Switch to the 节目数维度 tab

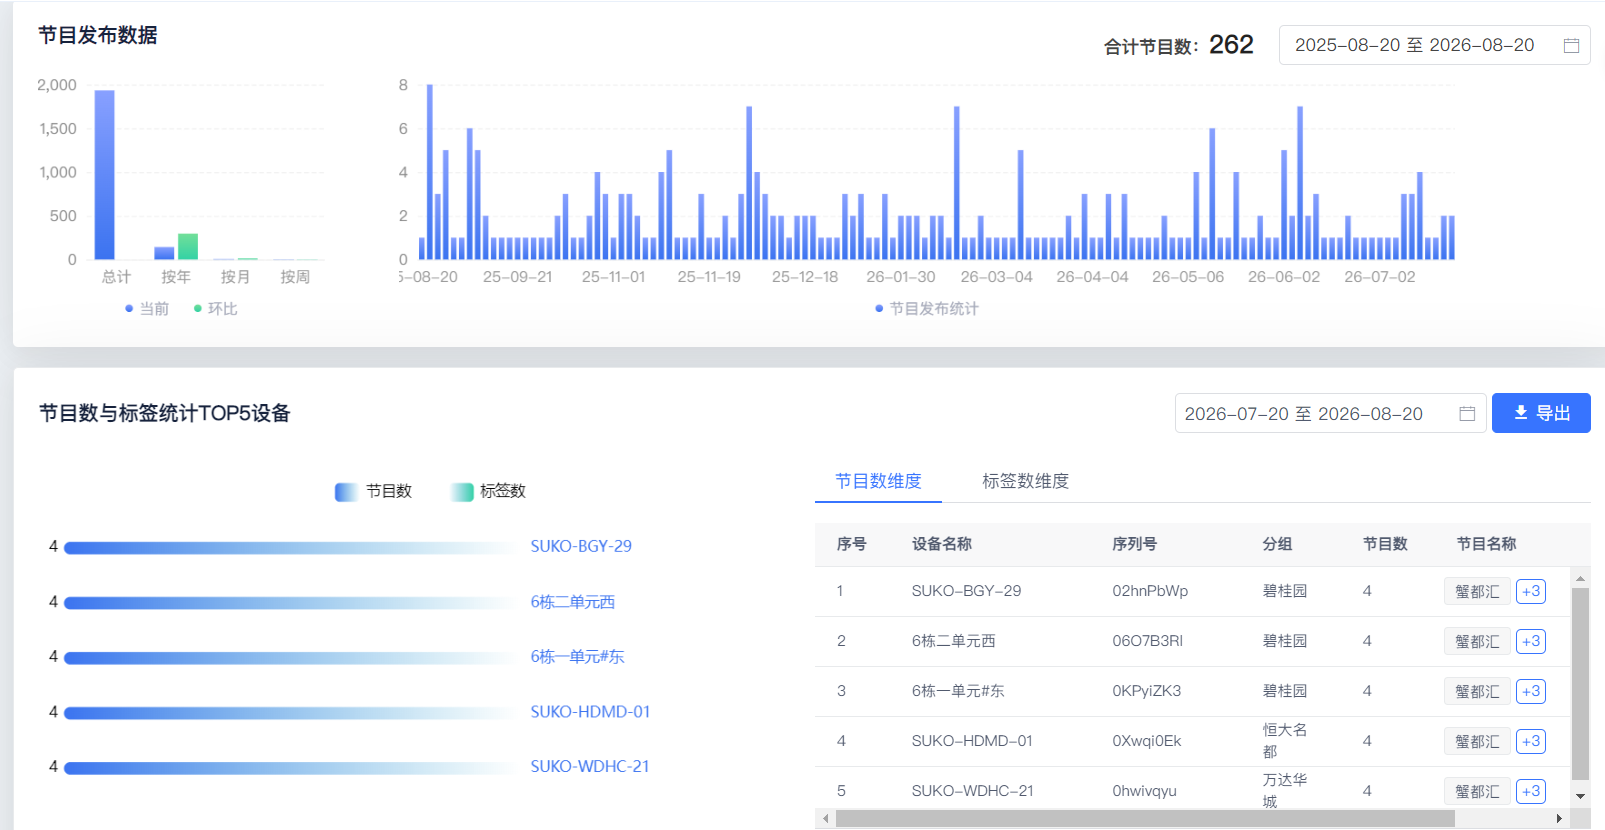click(x=878, y=481)
